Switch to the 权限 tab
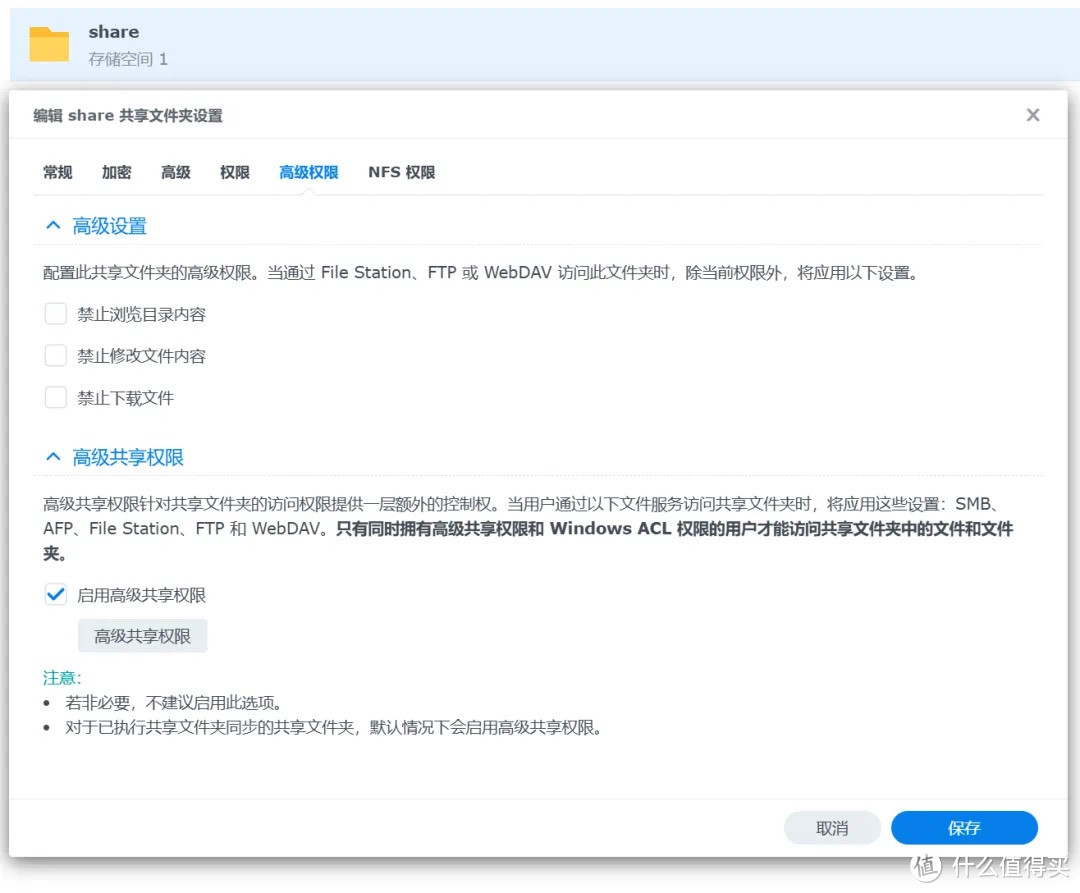 [x=234, y=172]
